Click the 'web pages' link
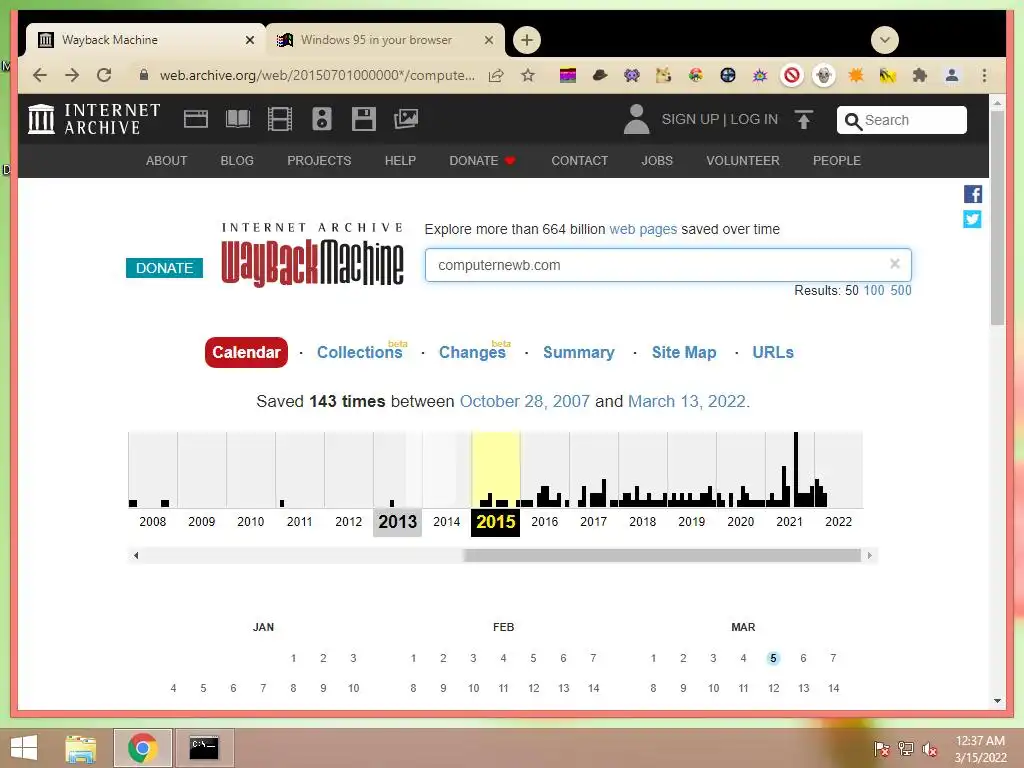This screenshot has width=1024, height=768. click(x=643, y=229)
